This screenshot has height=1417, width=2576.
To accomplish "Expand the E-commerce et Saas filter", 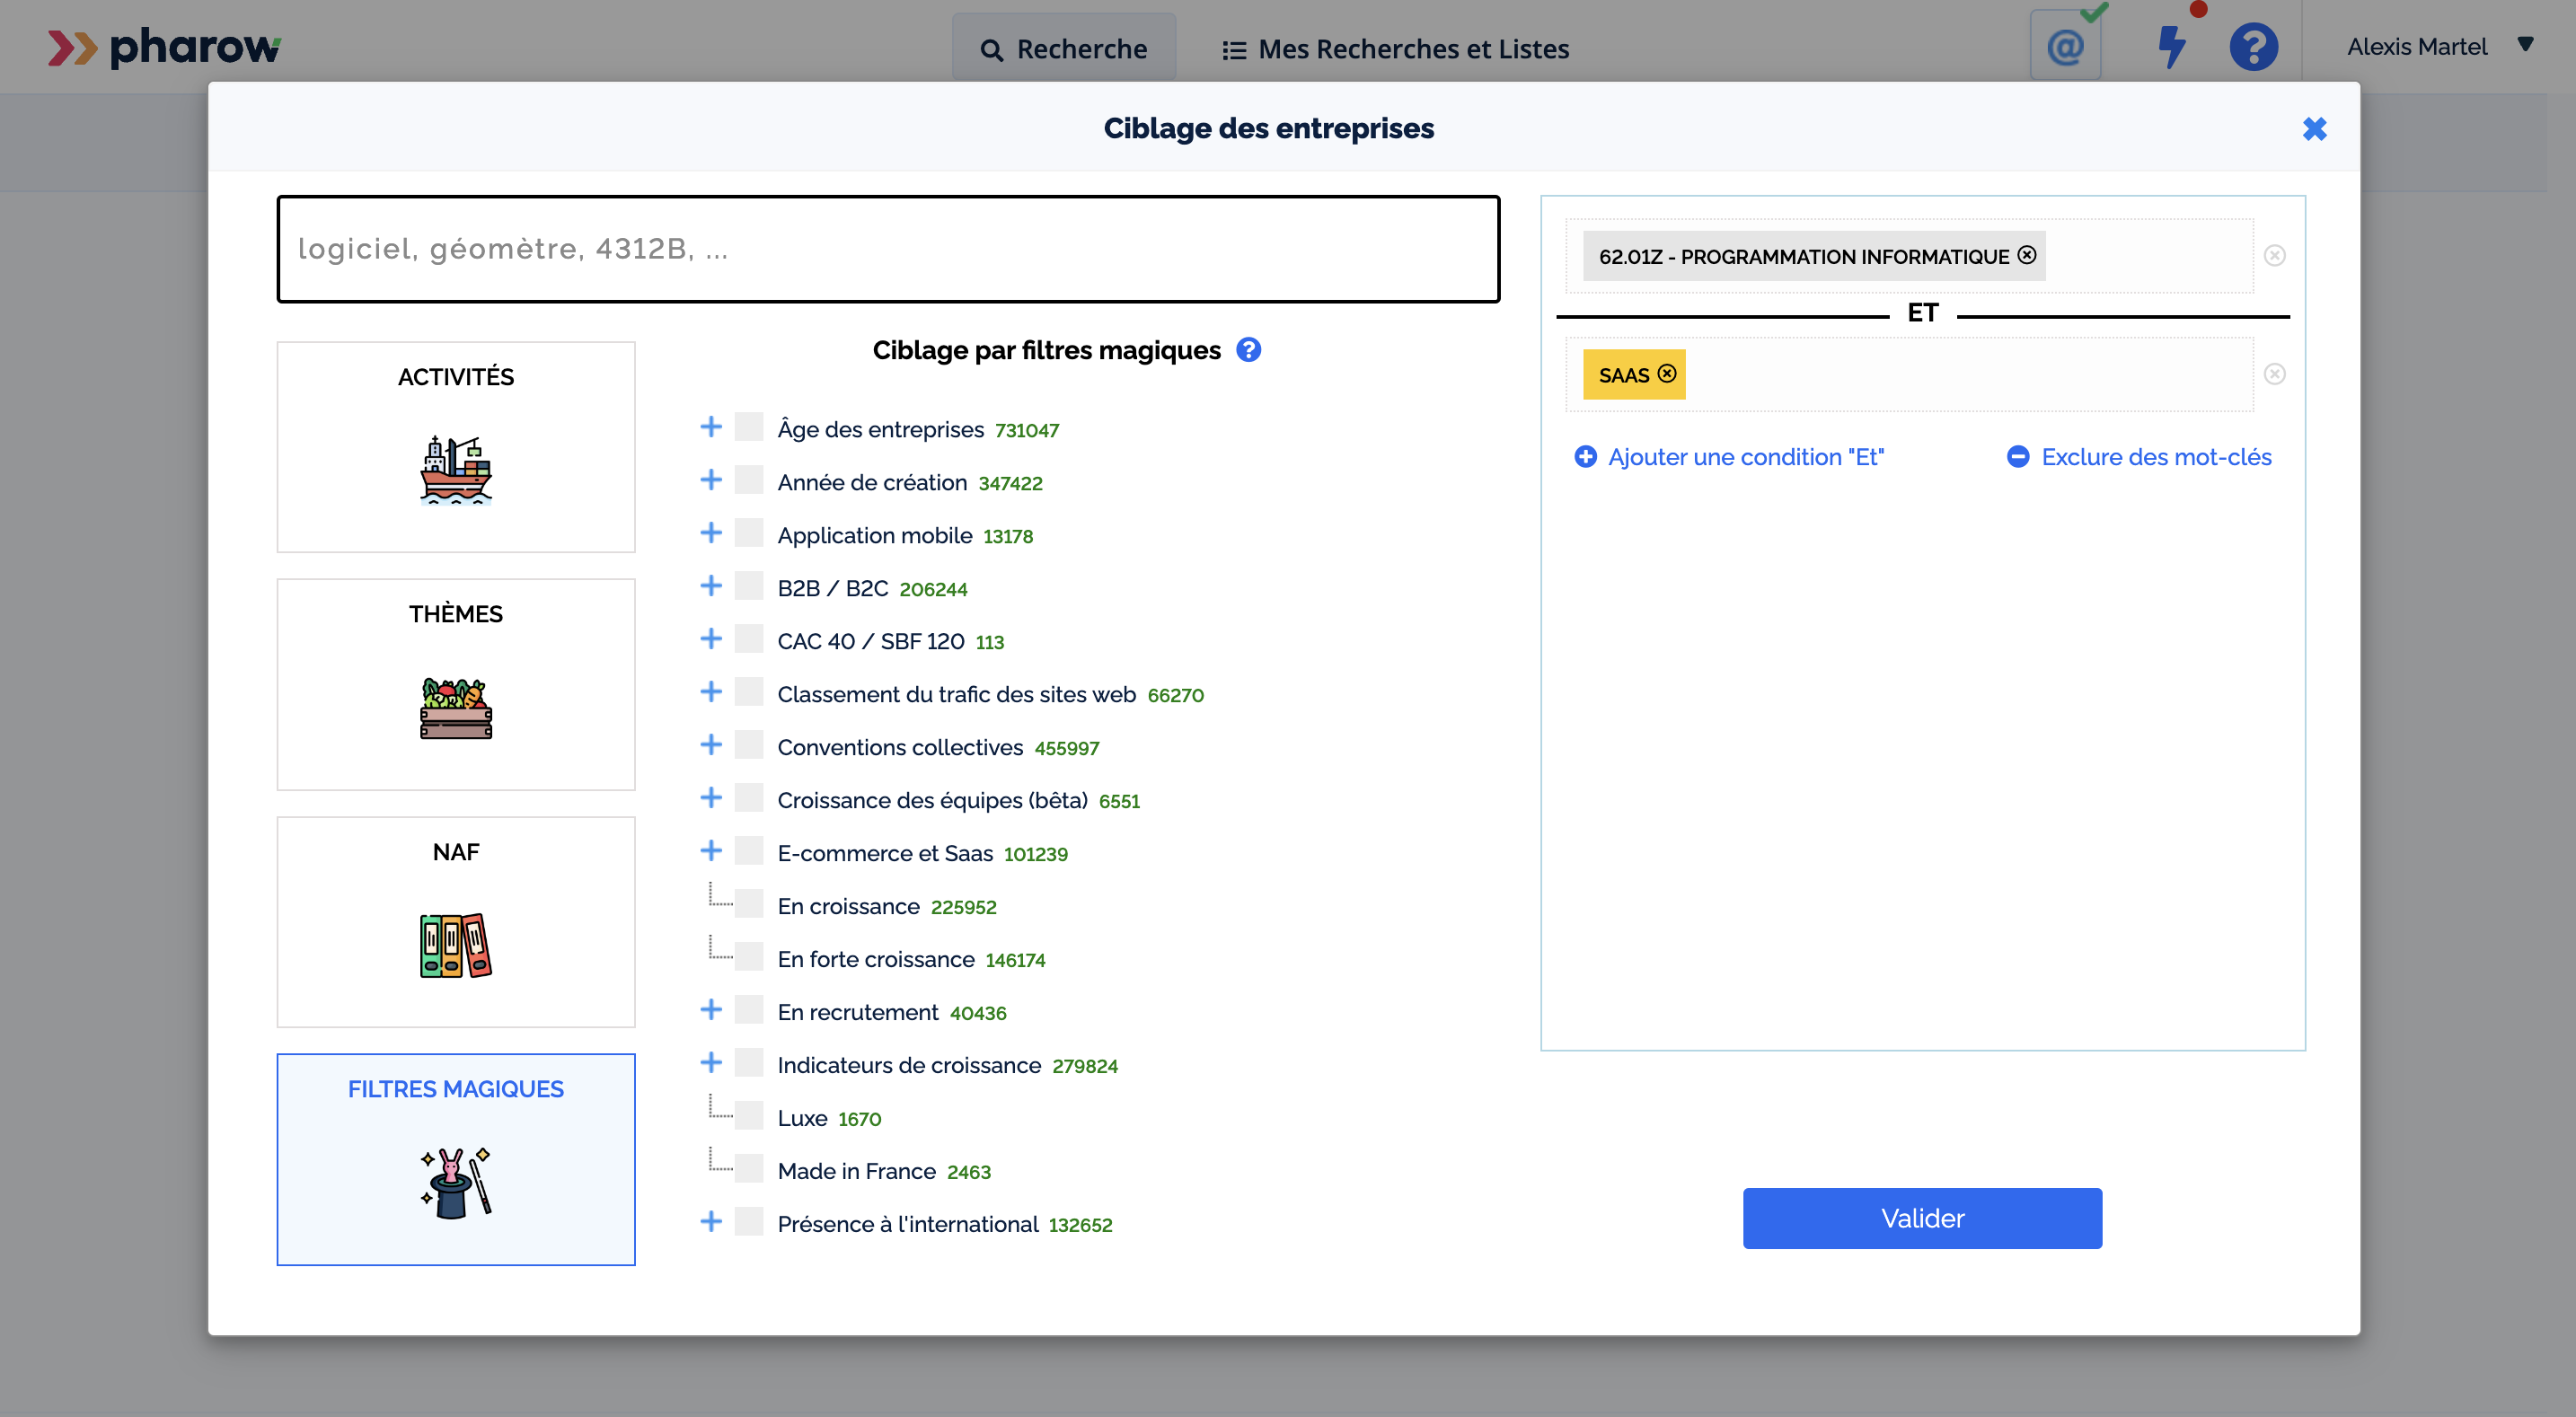I will [711, 851].
